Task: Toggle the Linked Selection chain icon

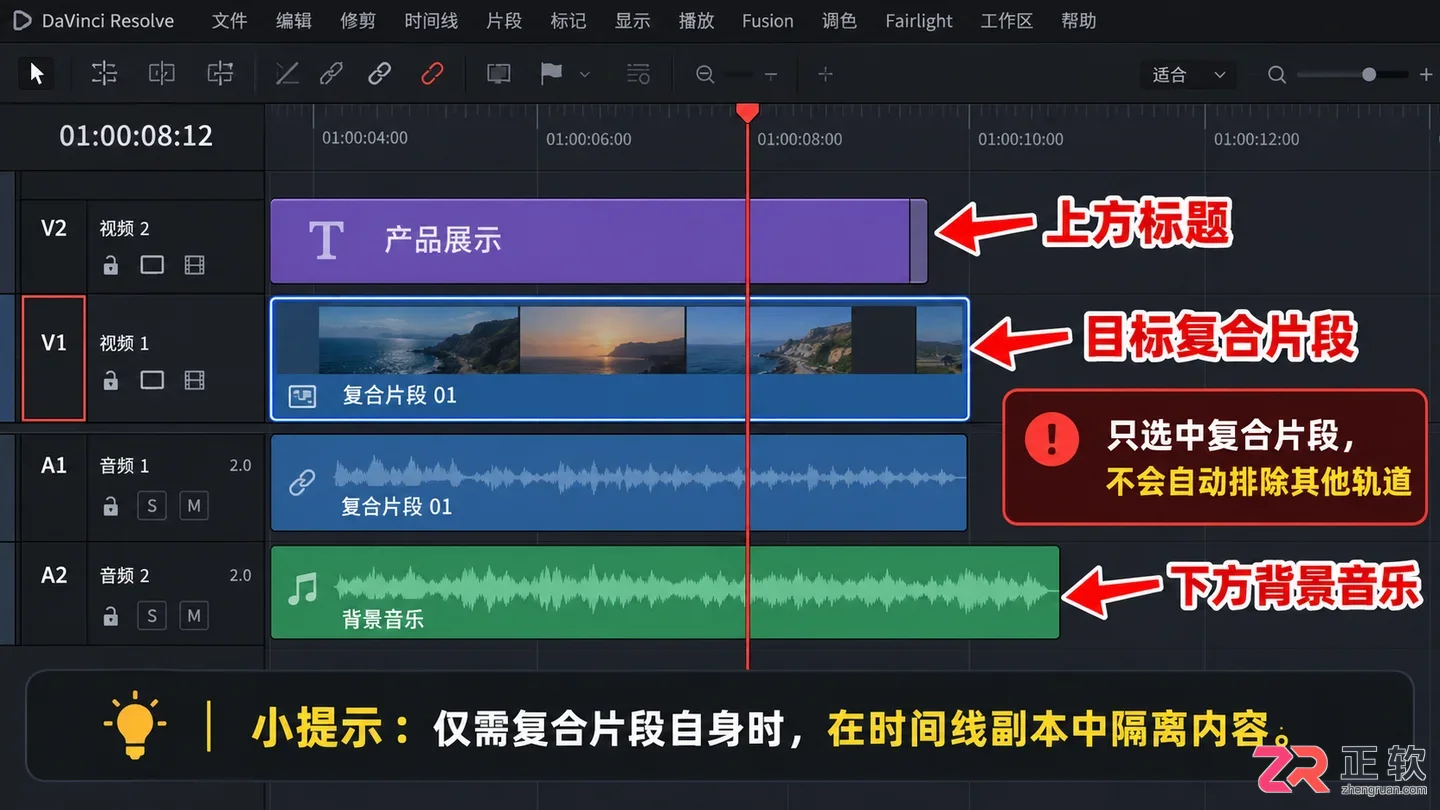Action: click(380, 73)
